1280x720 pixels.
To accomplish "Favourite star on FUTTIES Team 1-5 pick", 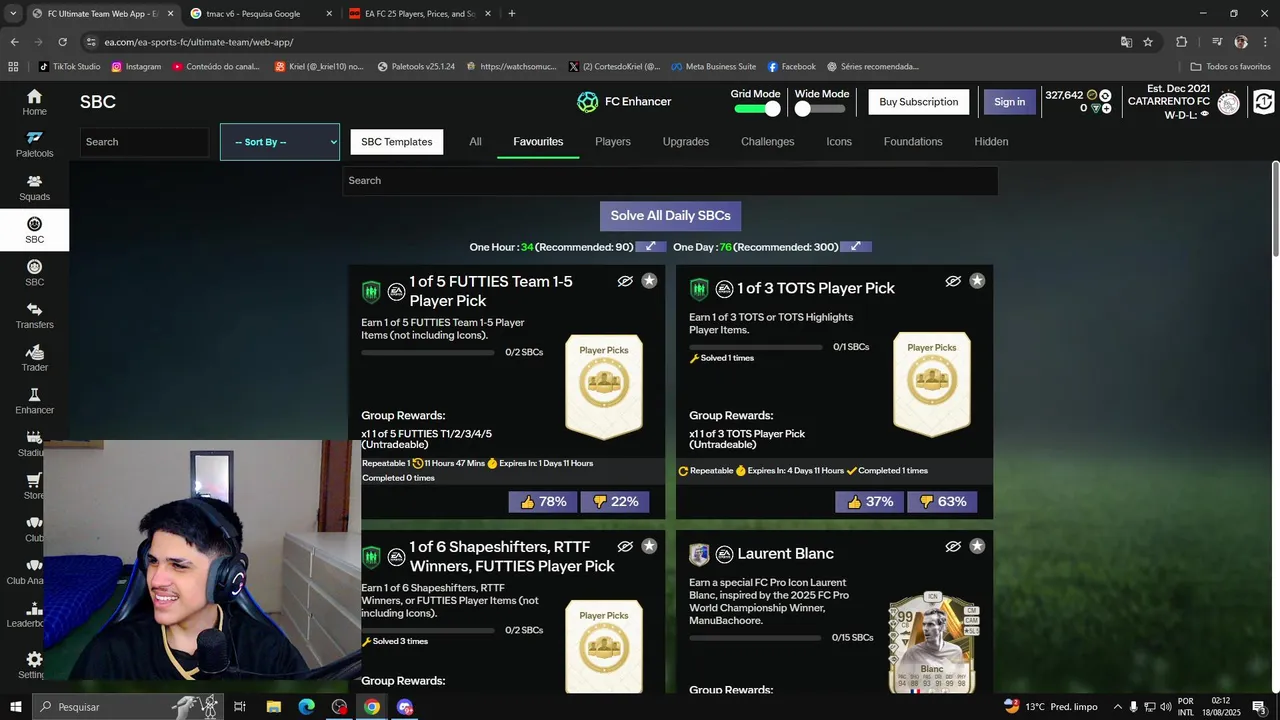I will point(649,281).
